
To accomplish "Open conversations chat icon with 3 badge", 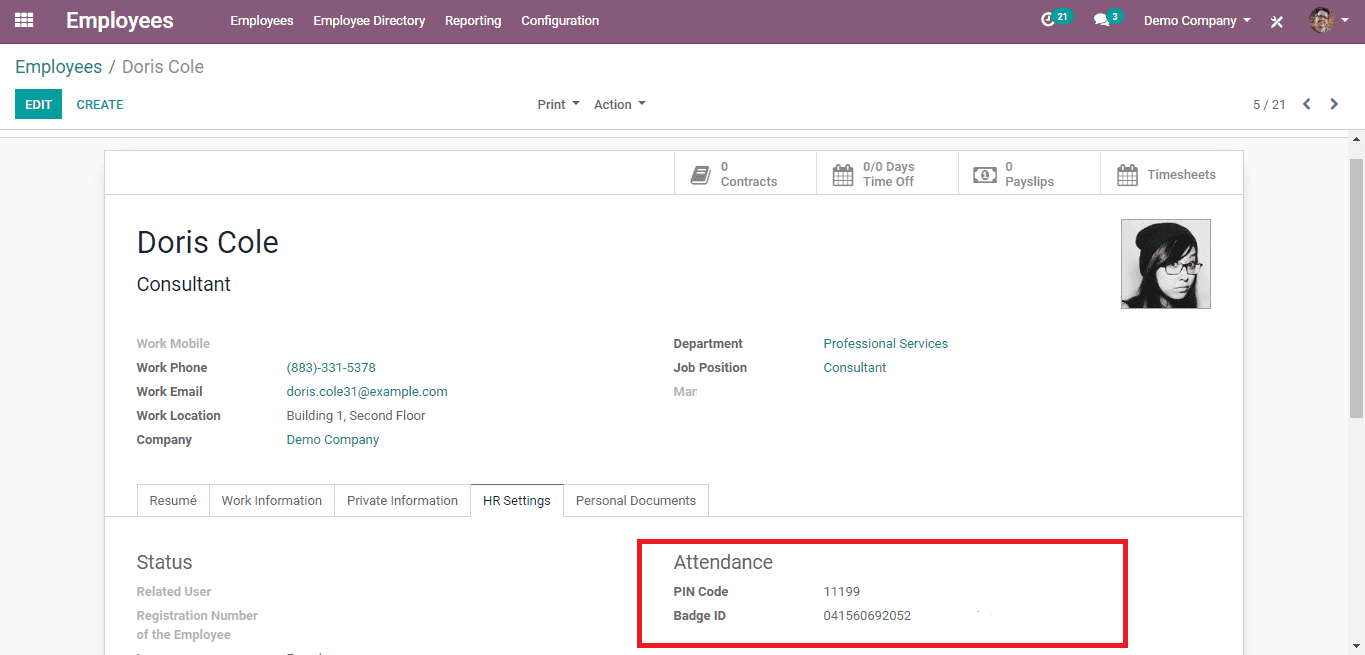I will tap(1107, 19).
